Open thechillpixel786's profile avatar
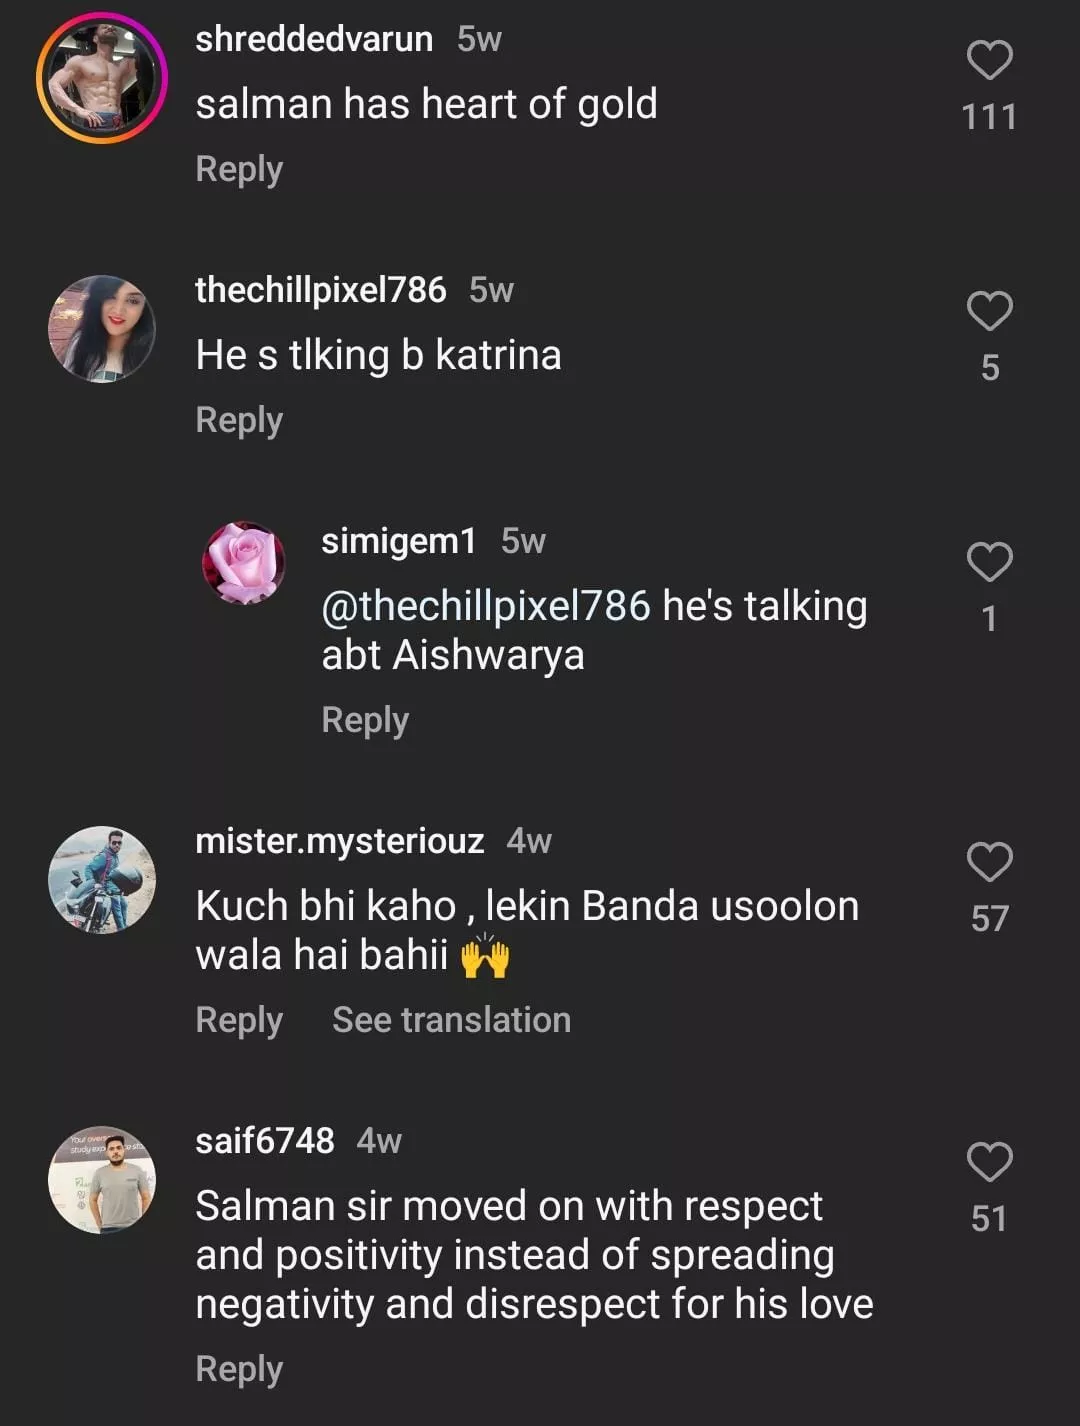This screenshot has height=1426, width=1080. [x=102, y=329]
